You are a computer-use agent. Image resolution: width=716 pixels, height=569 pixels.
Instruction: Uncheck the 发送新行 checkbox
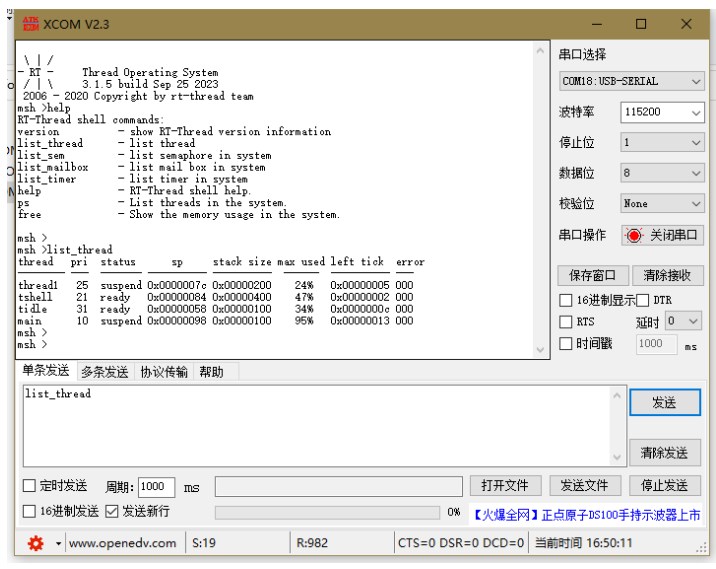click(111, 511)
